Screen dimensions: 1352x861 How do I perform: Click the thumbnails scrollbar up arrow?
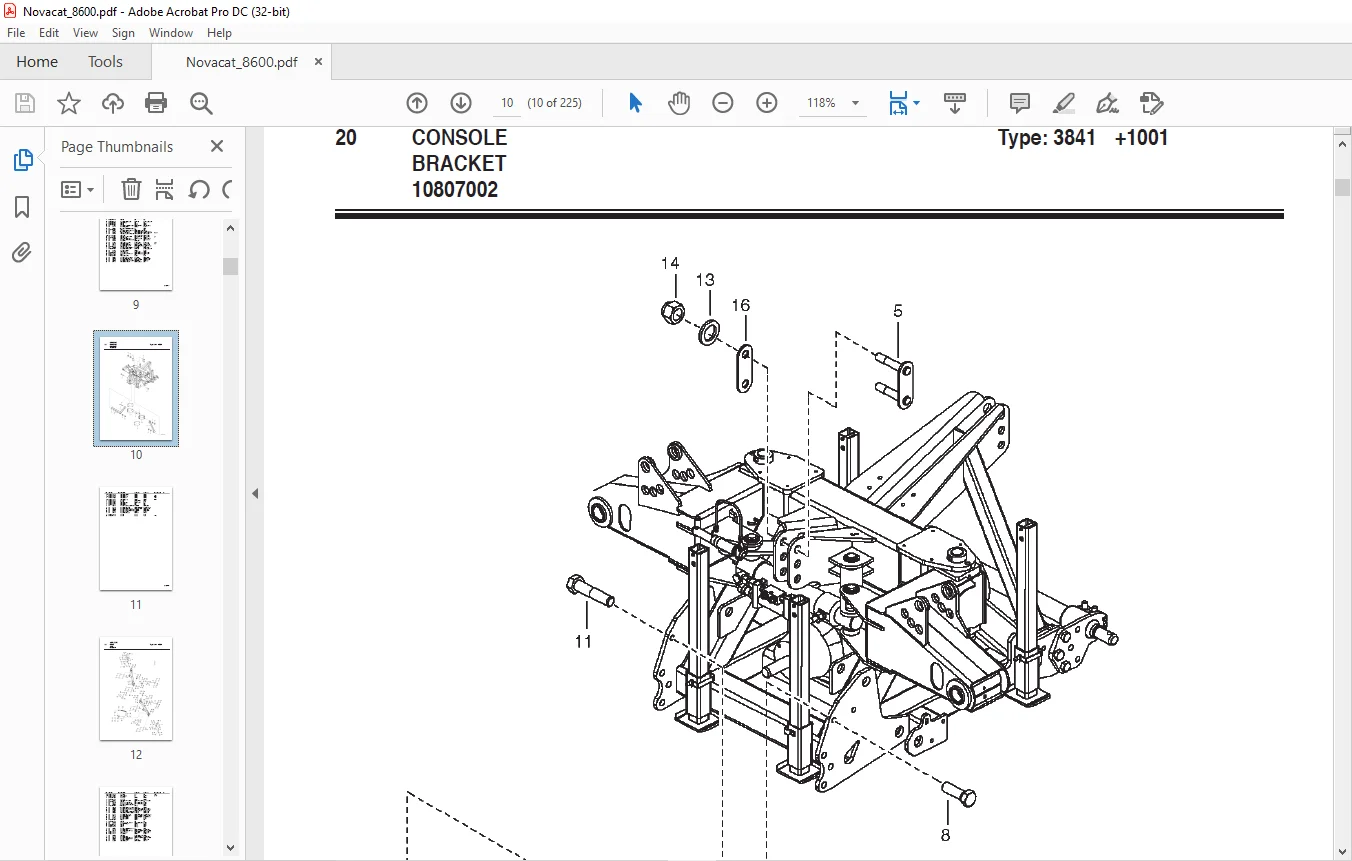click(231, 227)
